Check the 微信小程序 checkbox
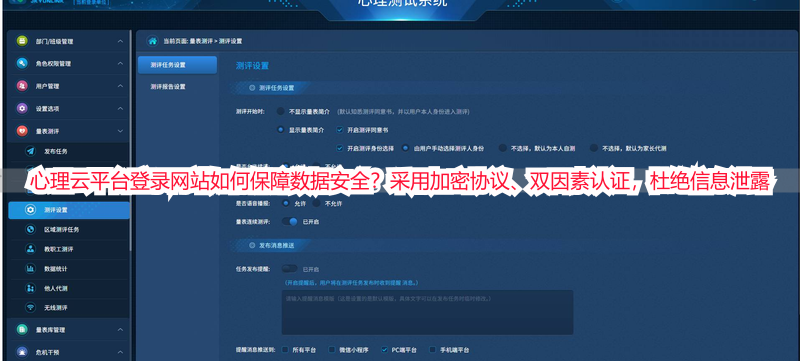Screen dimensions: 800x361 coord(332,350)
